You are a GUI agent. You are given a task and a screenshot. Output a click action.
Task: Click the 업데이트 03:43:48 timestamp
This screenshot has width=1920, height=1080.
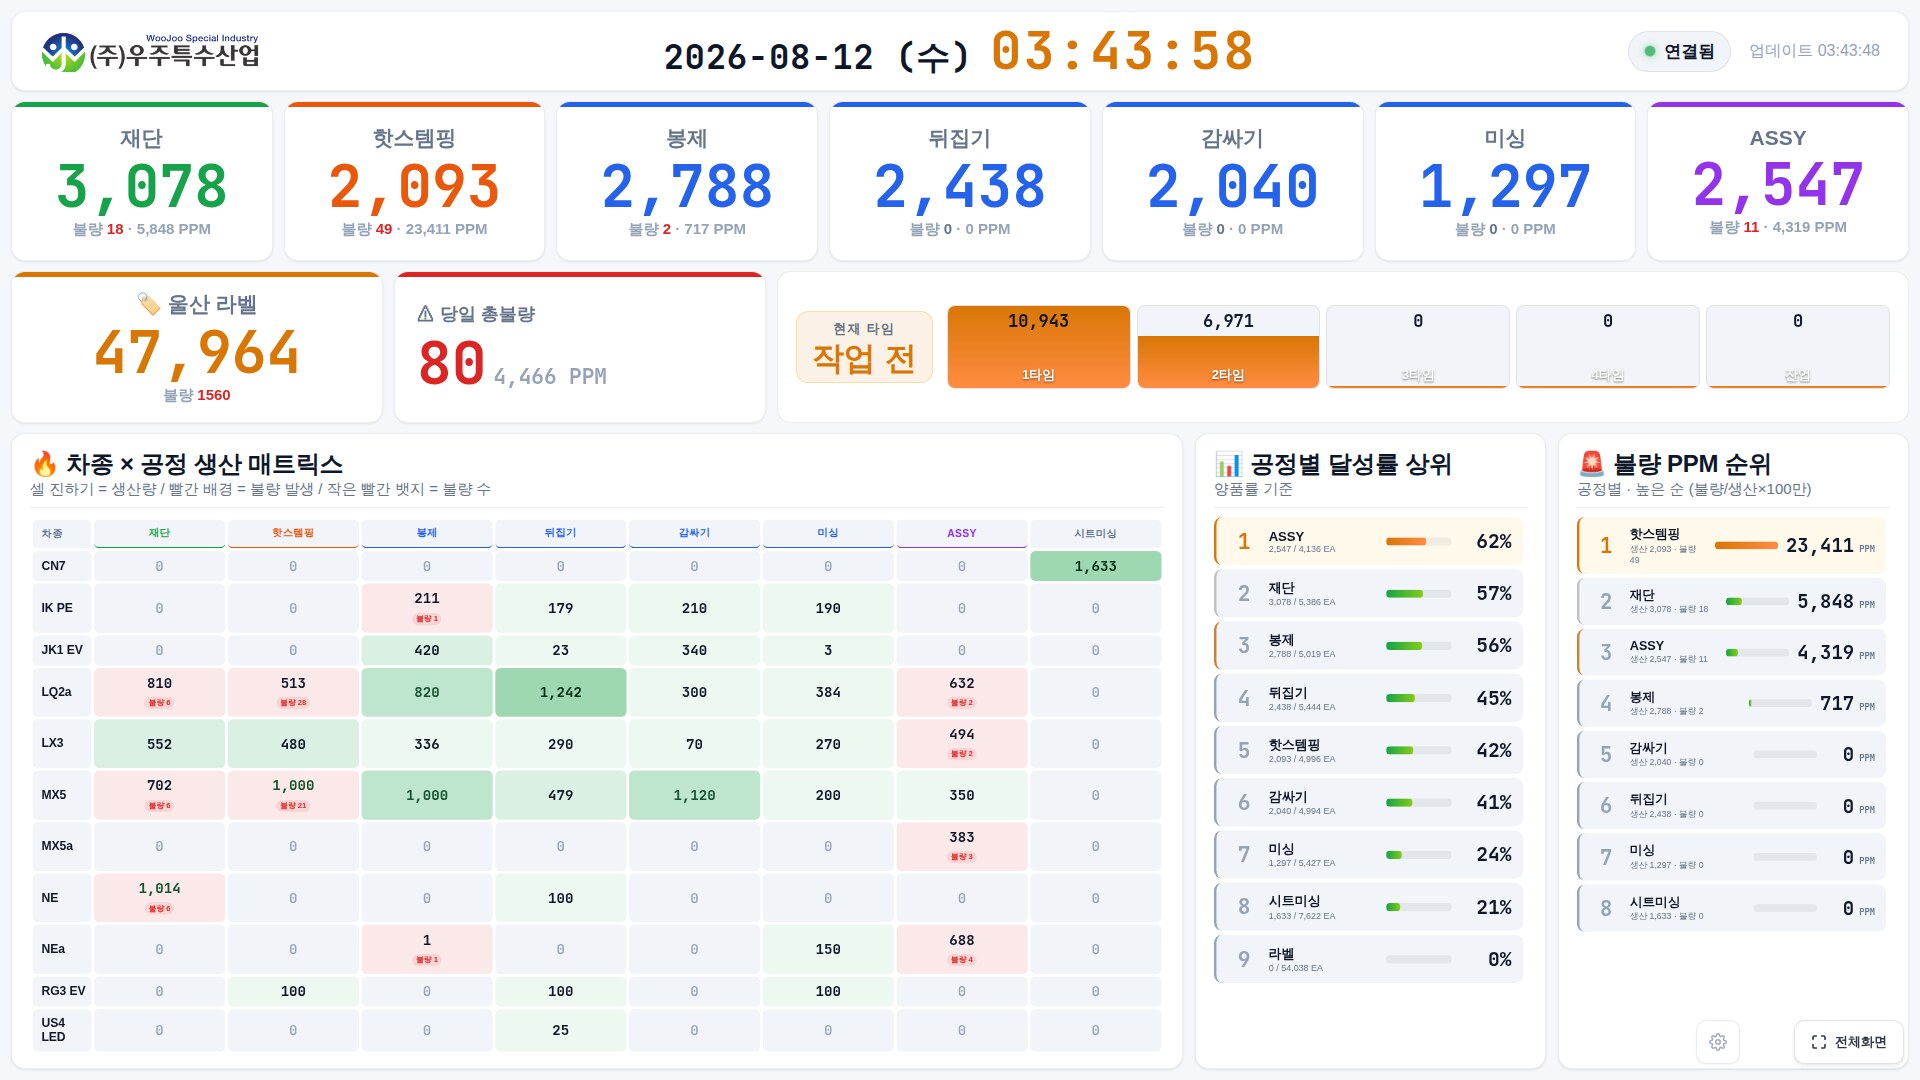click(x=1814, y=51)
